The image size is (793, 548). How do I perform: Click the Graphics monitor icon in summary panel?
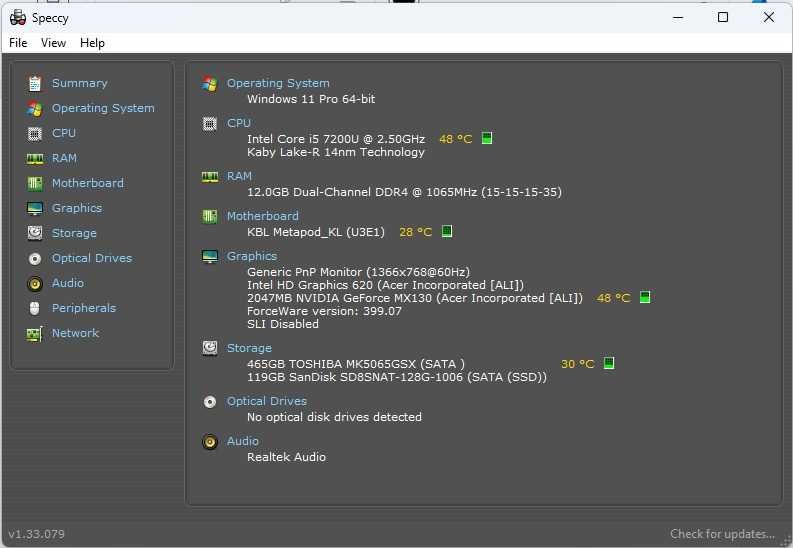209,257
